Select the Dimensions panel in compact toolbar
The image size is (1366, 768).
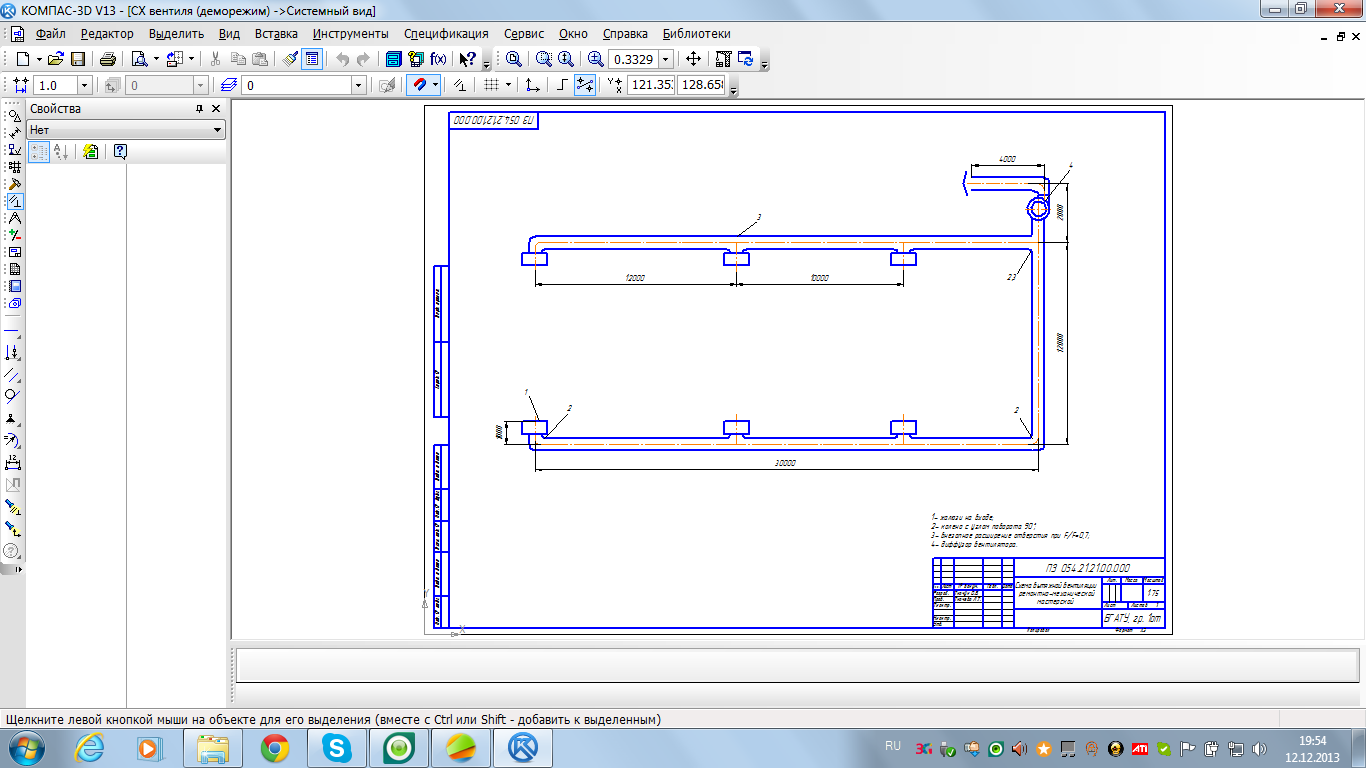(x=14, y=133)
